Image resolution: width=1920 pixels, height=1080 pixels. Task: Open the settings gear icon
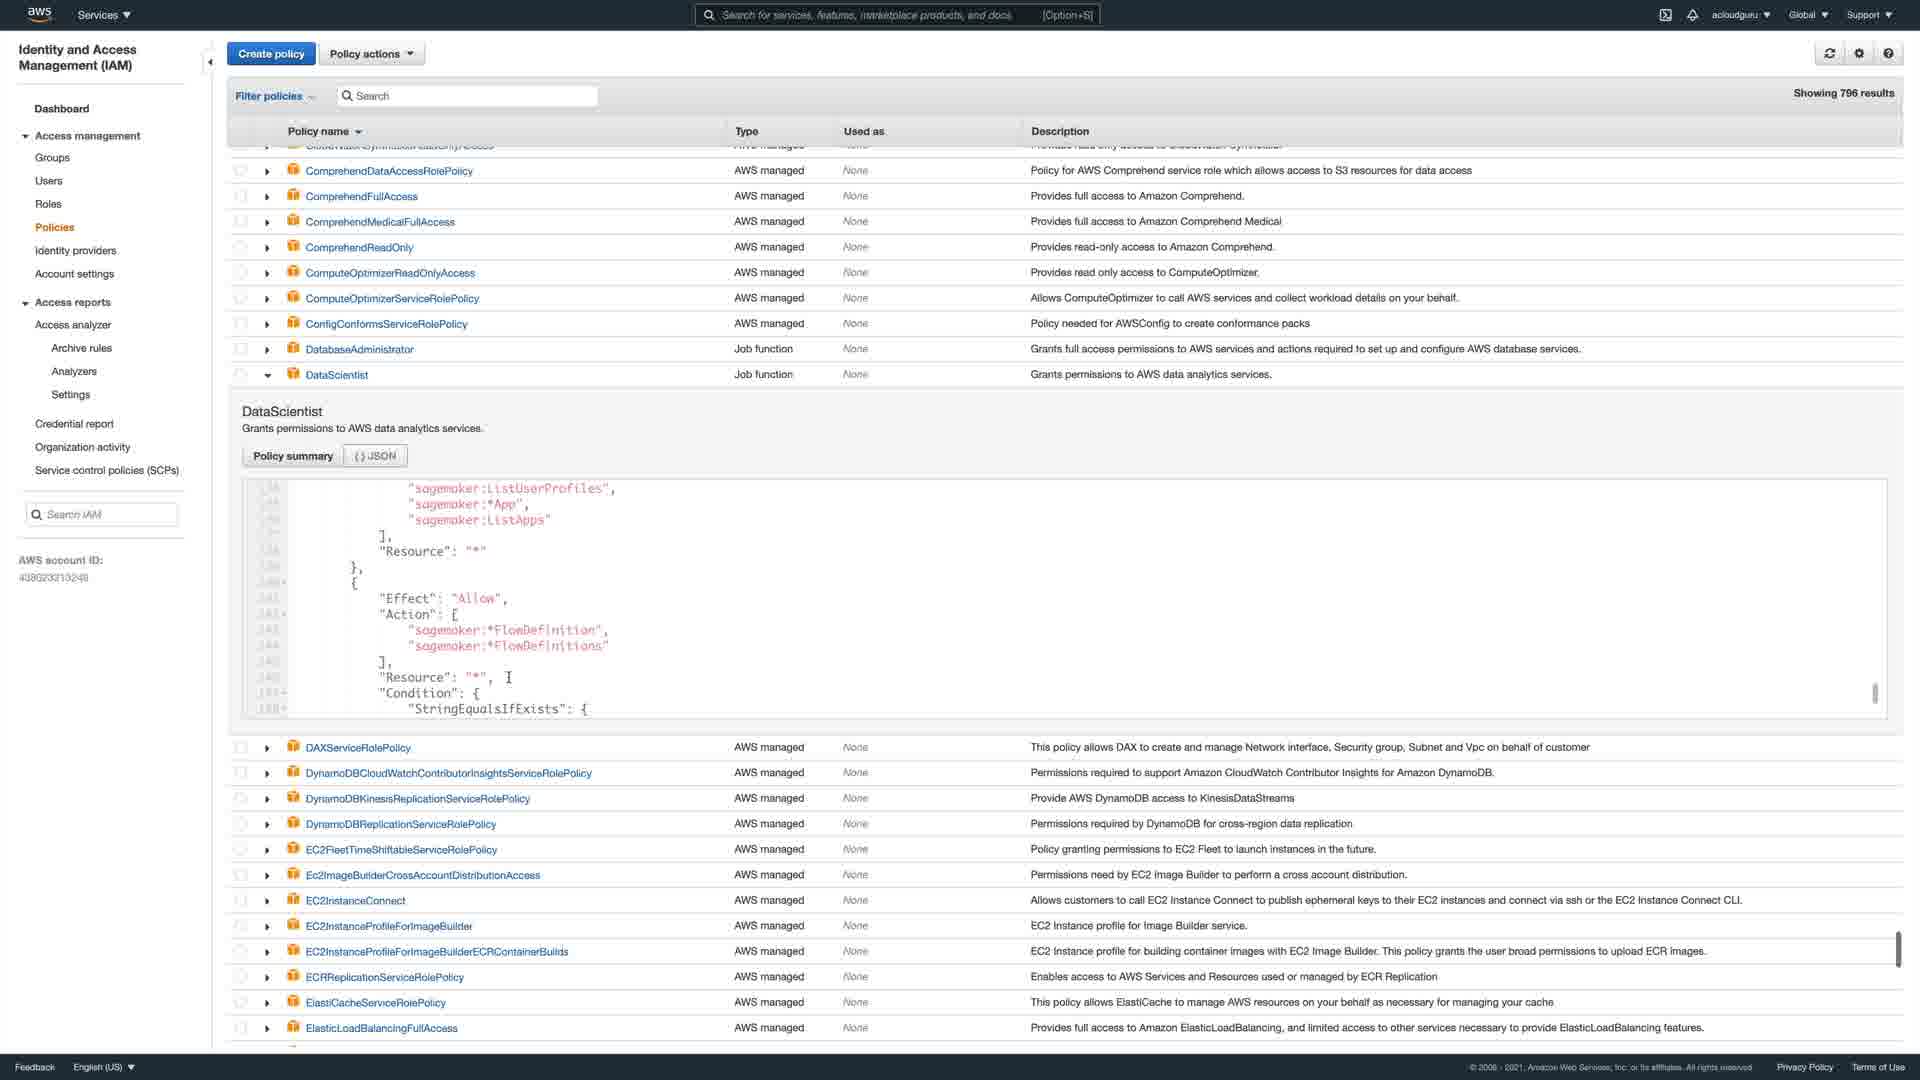(x=1859, y=54)
